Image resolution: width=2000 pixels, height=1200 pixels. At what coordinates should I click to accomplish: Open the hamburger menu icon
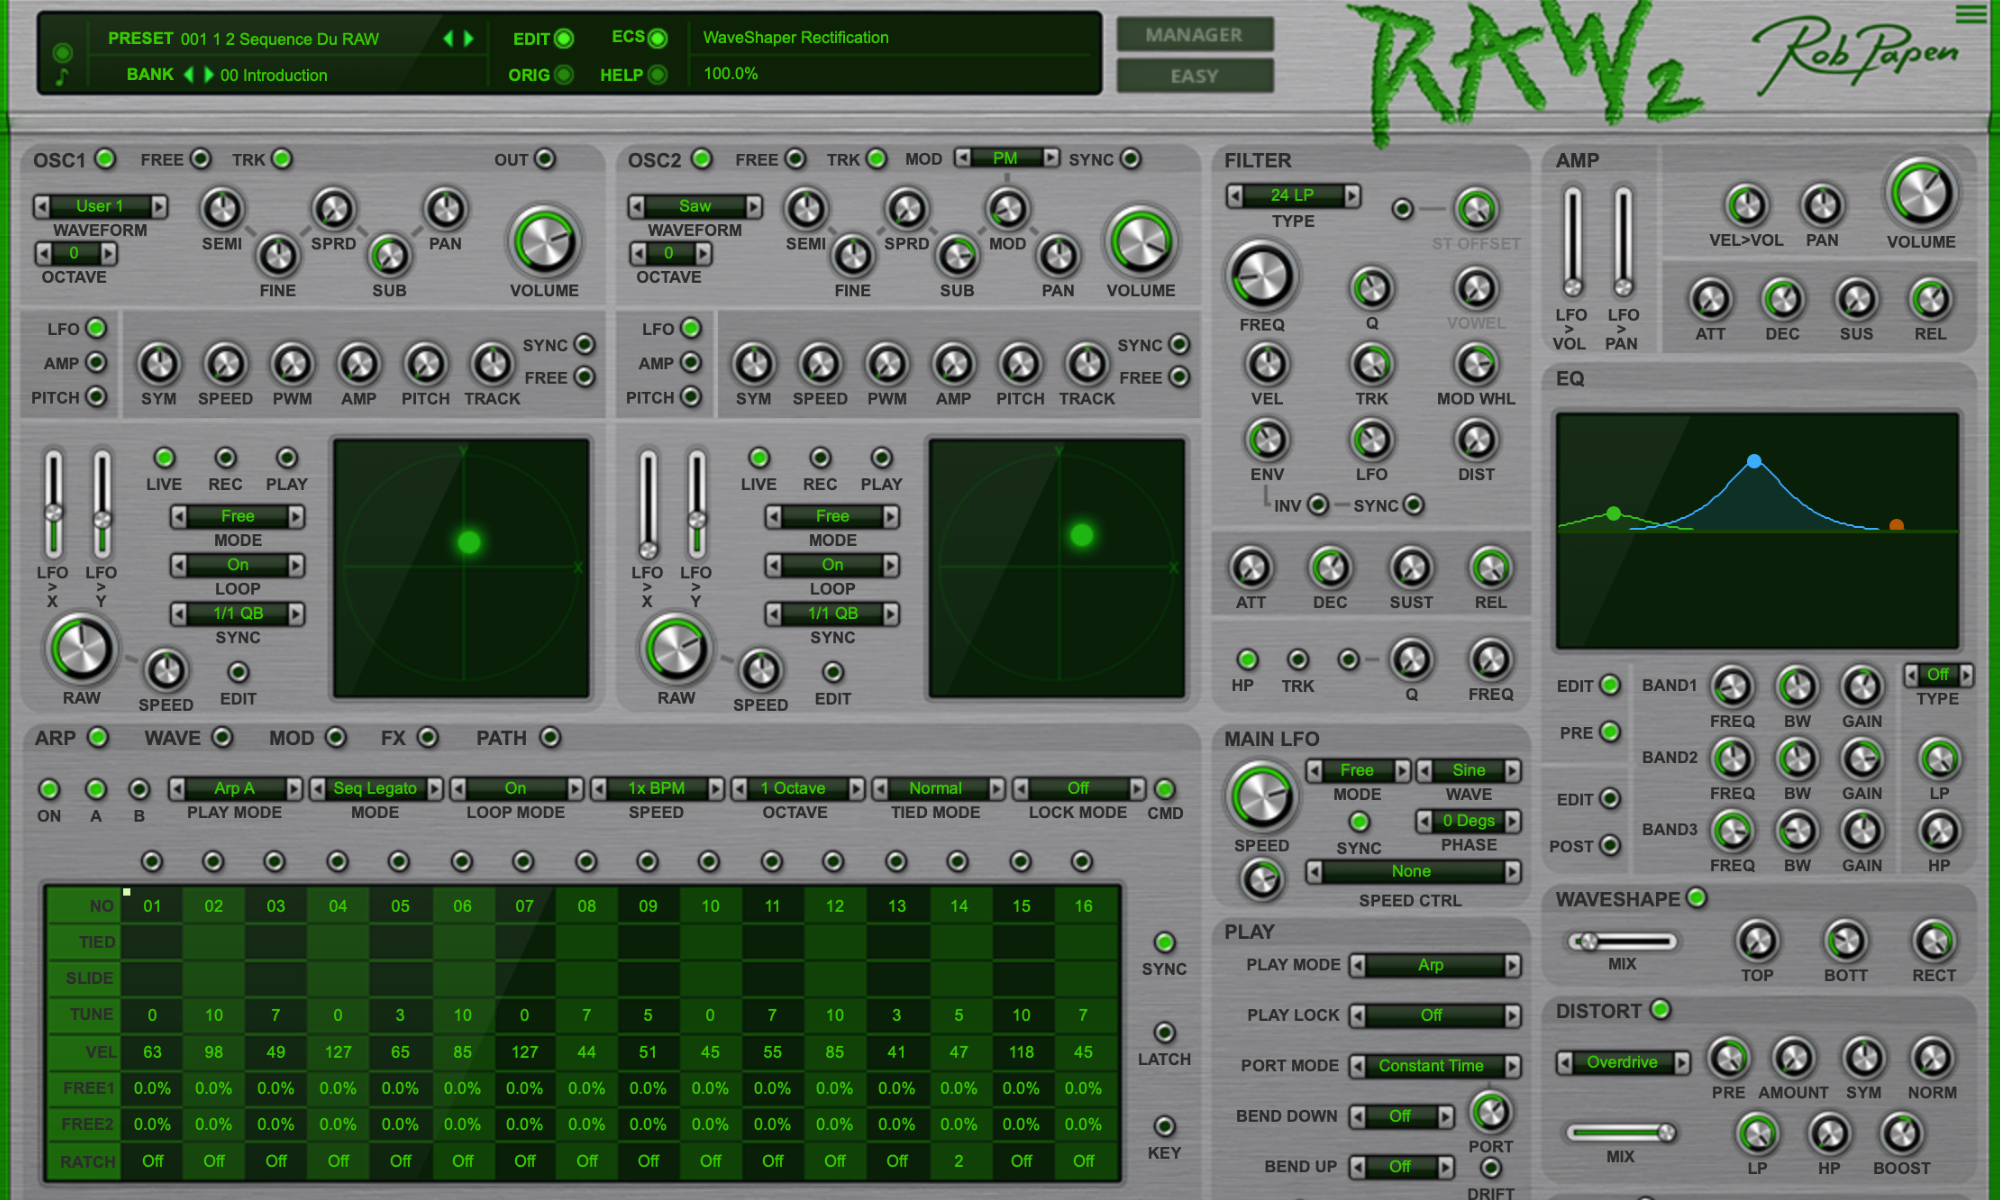click(x=1971, y=14)
